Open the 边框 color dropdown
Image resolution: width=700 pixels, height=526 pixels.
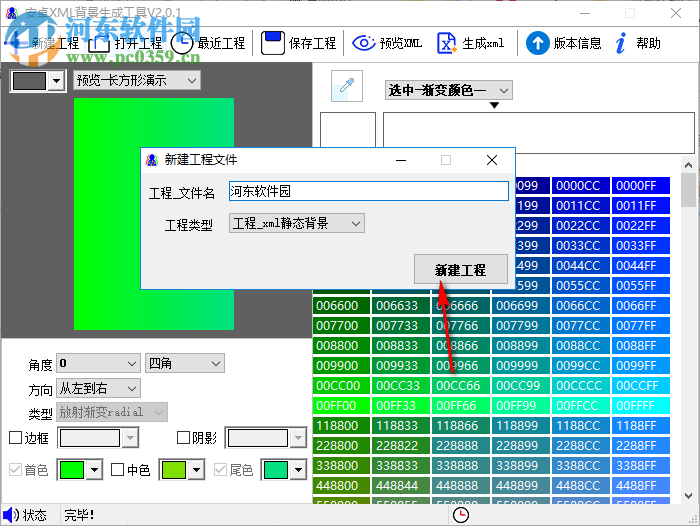click(130, 438)
